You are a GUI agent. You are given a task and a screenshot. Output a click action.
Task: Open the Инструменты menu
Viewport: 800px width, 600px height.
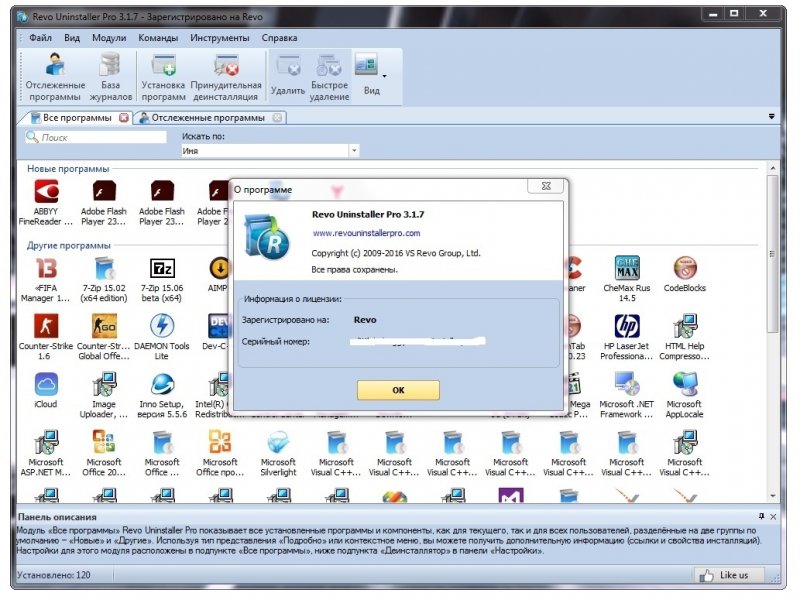coord(220,38)
